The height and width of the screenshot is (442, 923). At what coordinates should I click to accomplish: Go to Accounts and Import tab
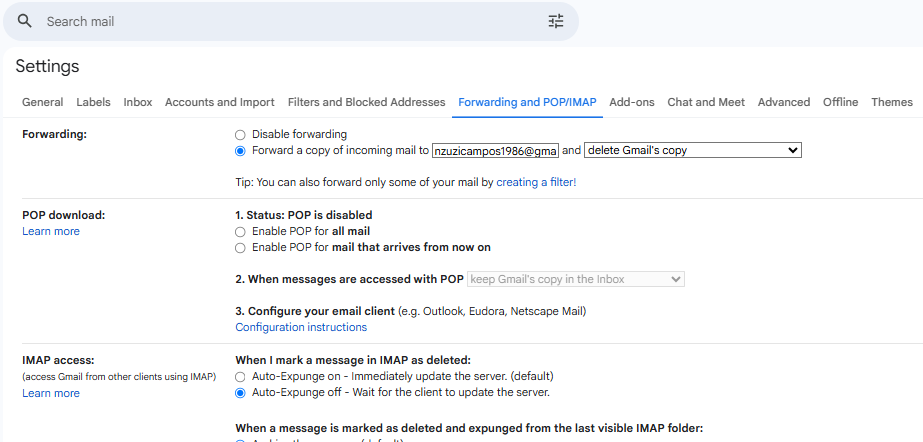tap(219, 102)
